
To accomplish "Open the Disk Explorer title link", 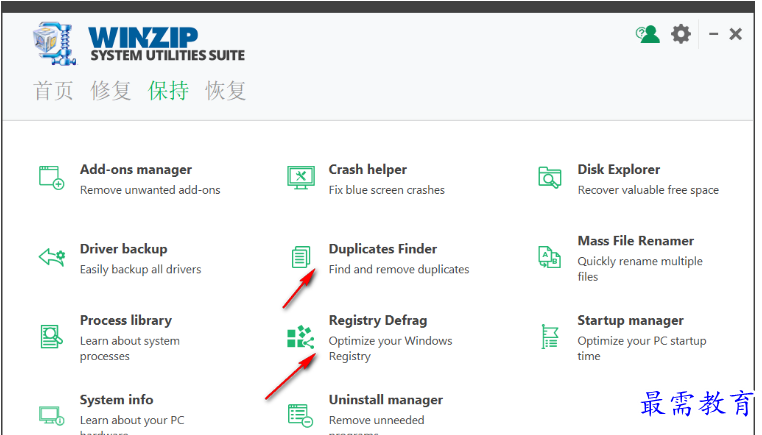I will [x=619, y=170].
